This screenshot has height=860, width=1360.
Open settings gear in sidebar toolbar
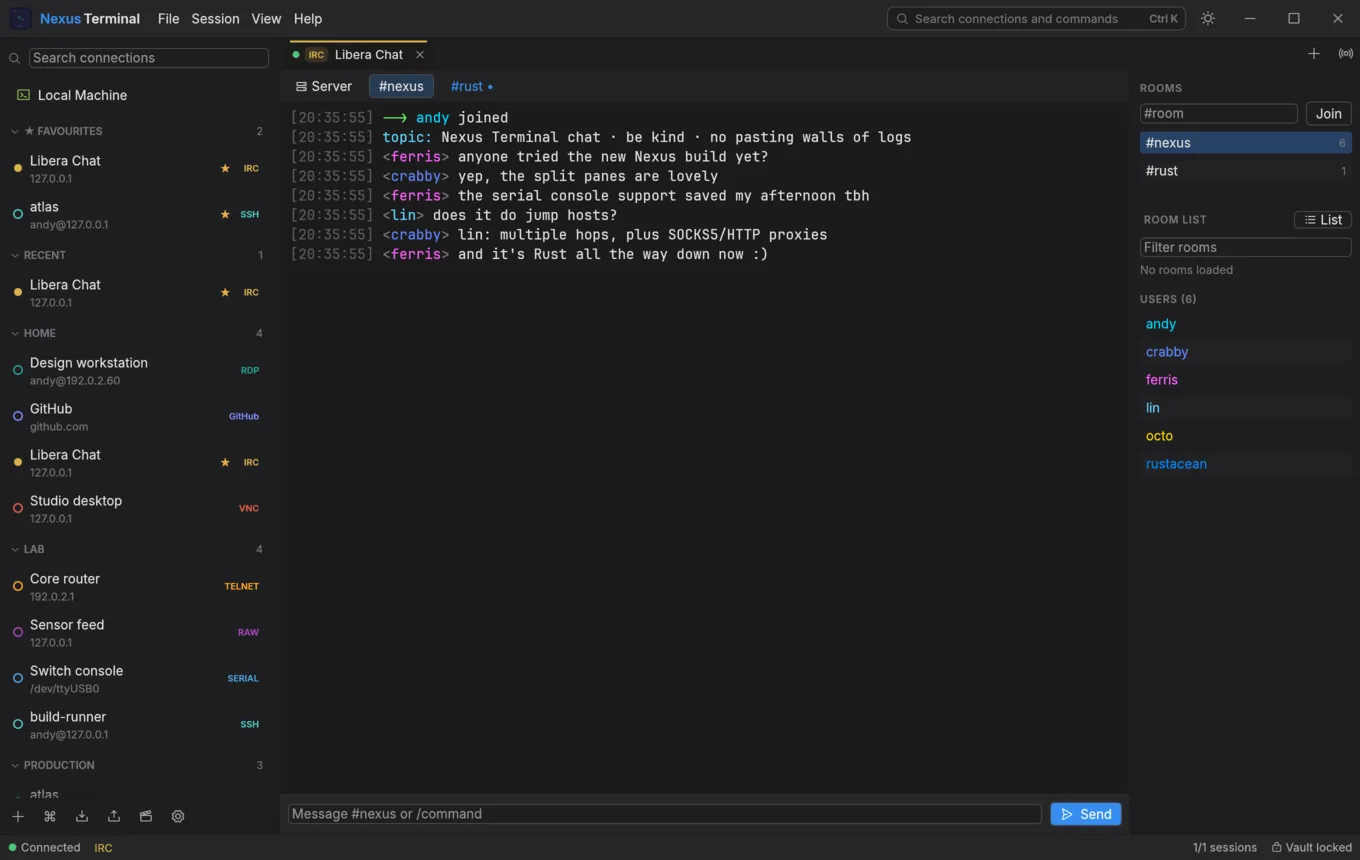[x=178, y=816]
